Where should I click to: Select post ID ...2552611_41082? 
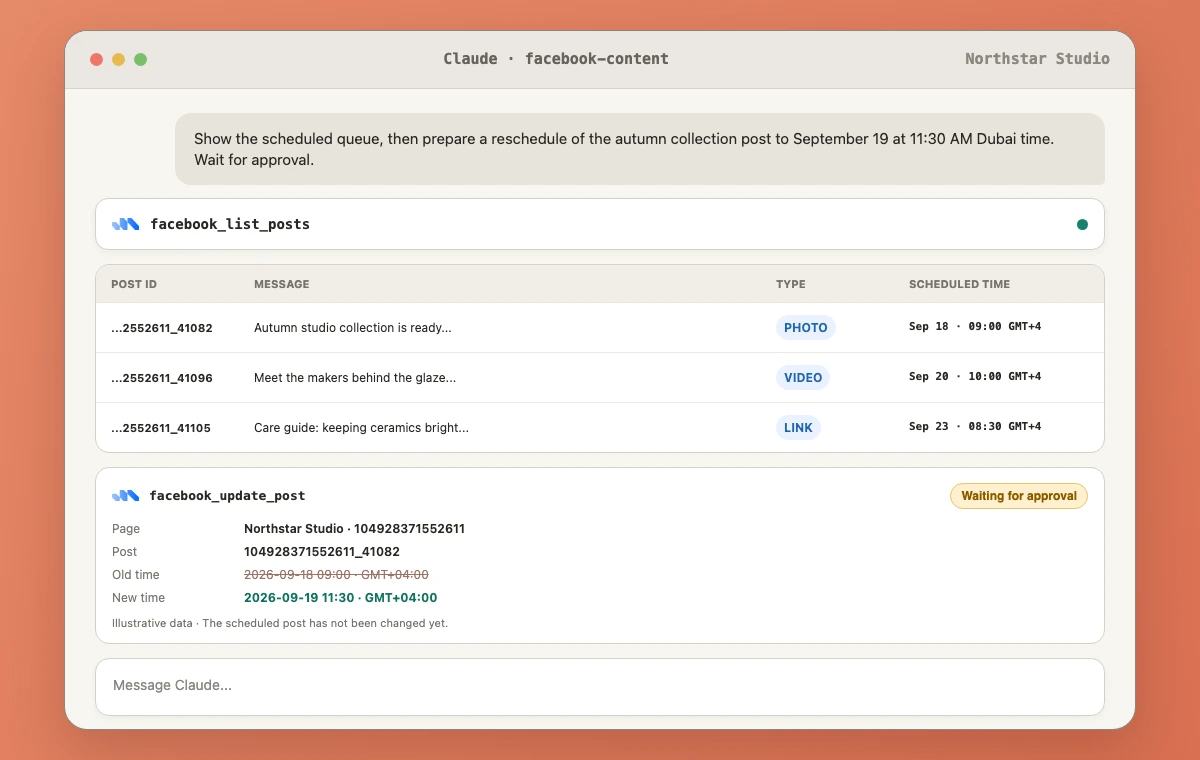162,328
